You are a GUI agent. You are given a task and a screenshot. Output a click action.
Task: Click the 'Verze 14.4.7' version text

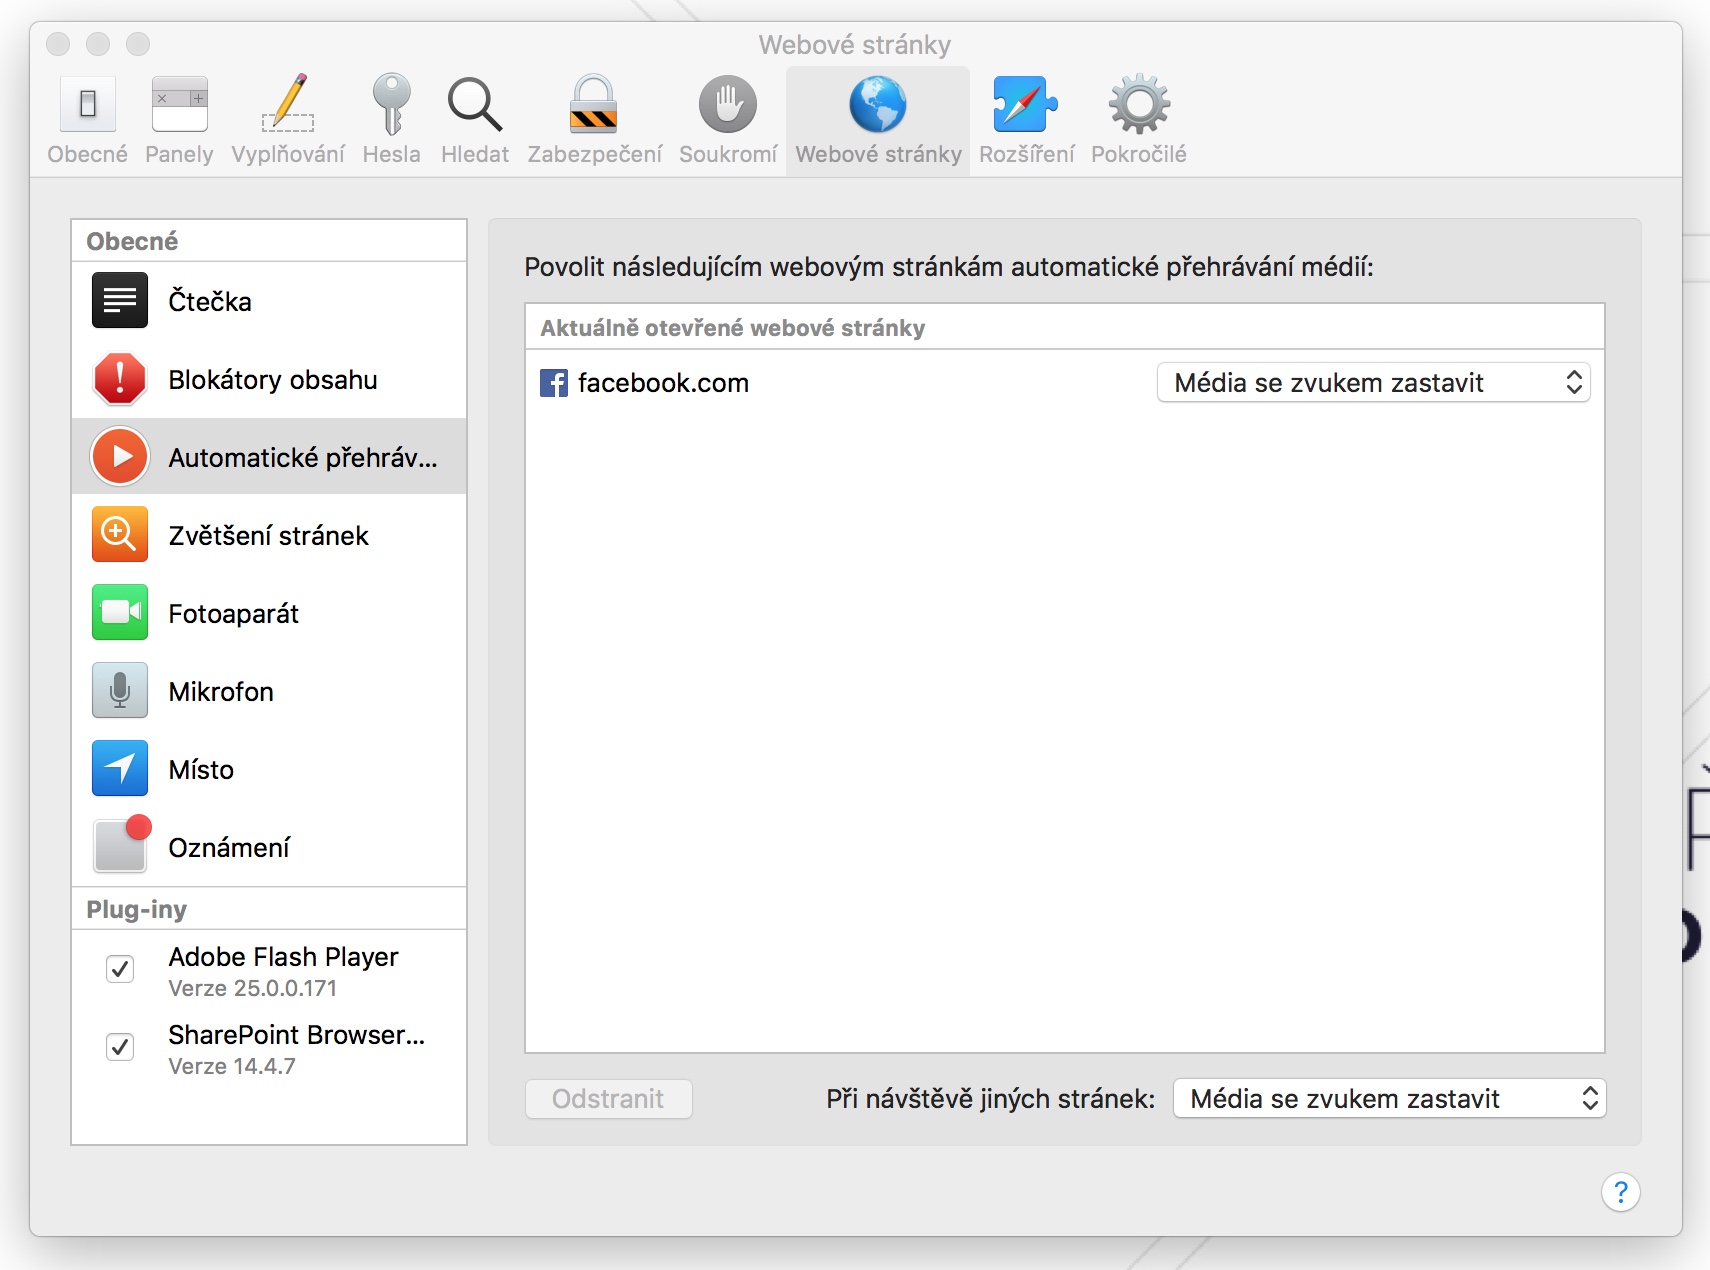[232, 1066]
